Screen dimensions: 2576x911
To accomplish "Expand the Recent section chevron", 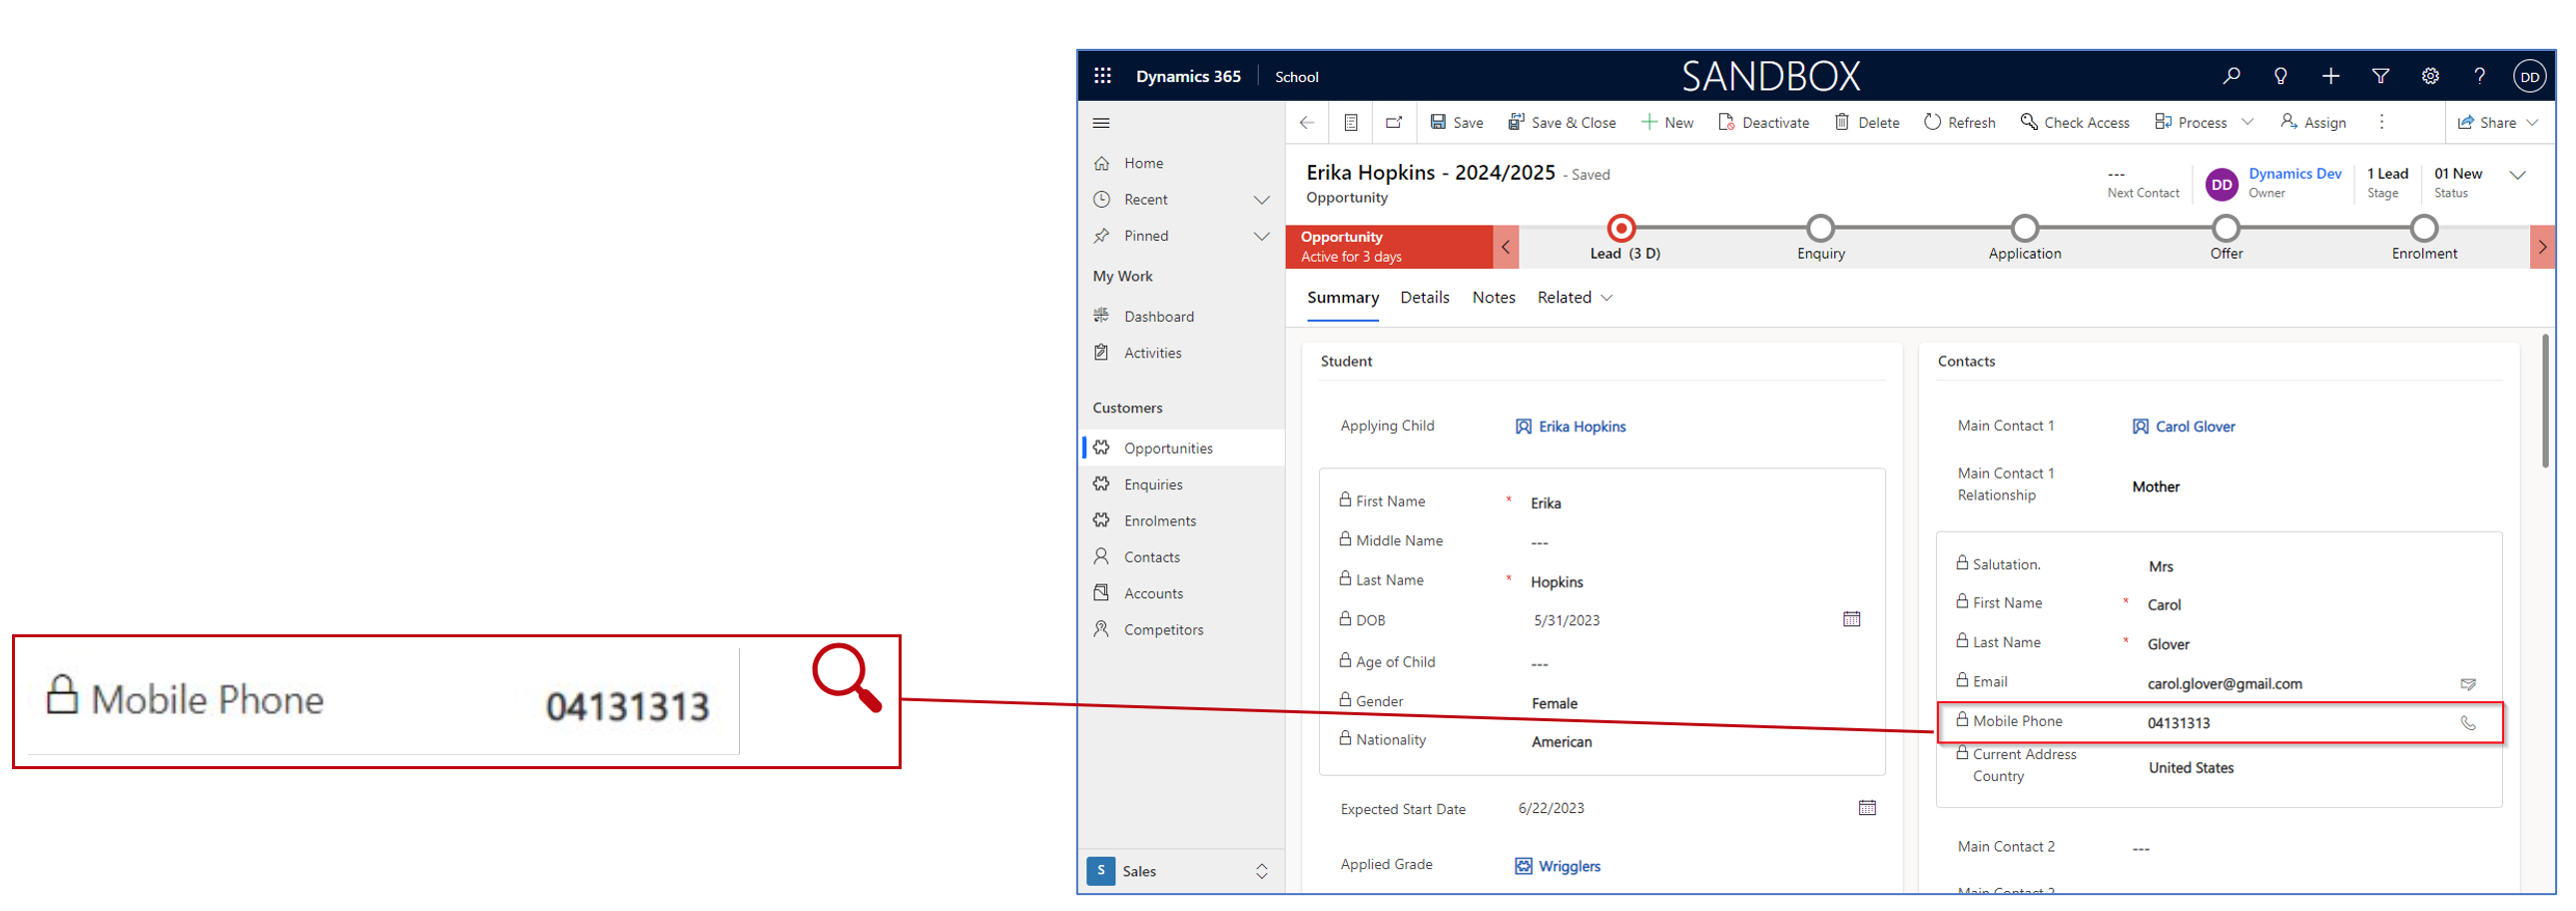I will [x=1262, y=200].
